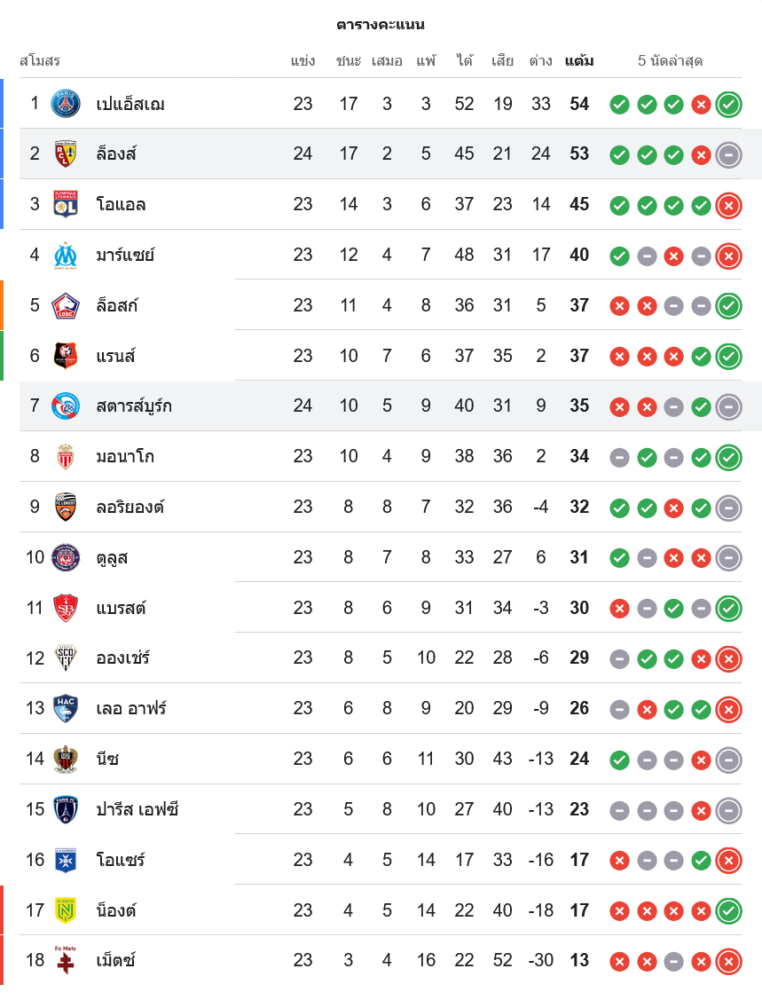Click the Stade Rennais logo

click(66, 355)
